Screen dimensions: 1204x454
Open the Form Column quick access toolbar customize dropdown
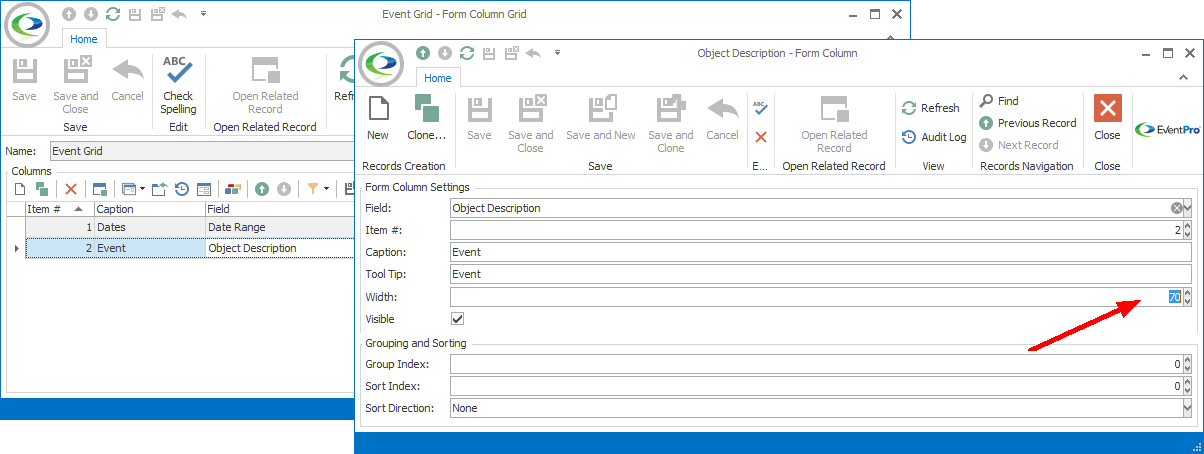point(557,53)
